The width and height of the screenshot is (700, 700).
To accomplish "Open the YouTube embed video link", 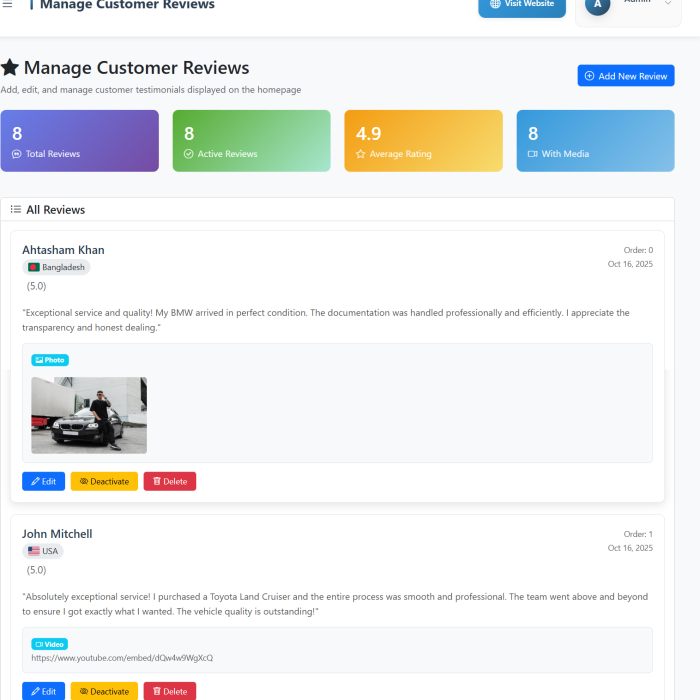I will point(122,658).
